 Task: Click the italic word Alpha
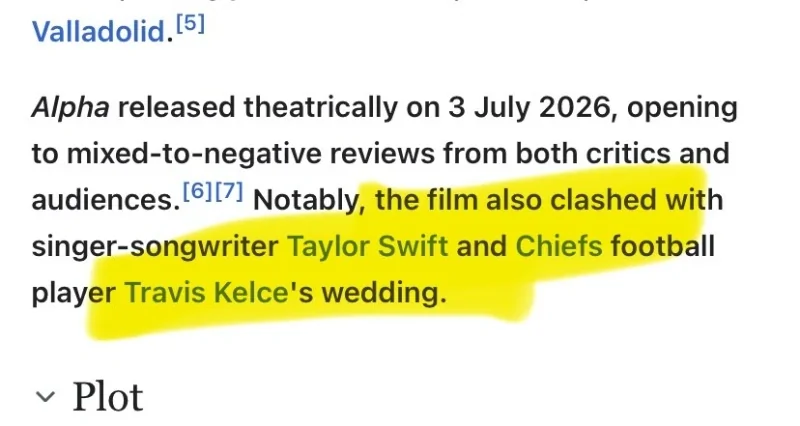tap(70, 108)
